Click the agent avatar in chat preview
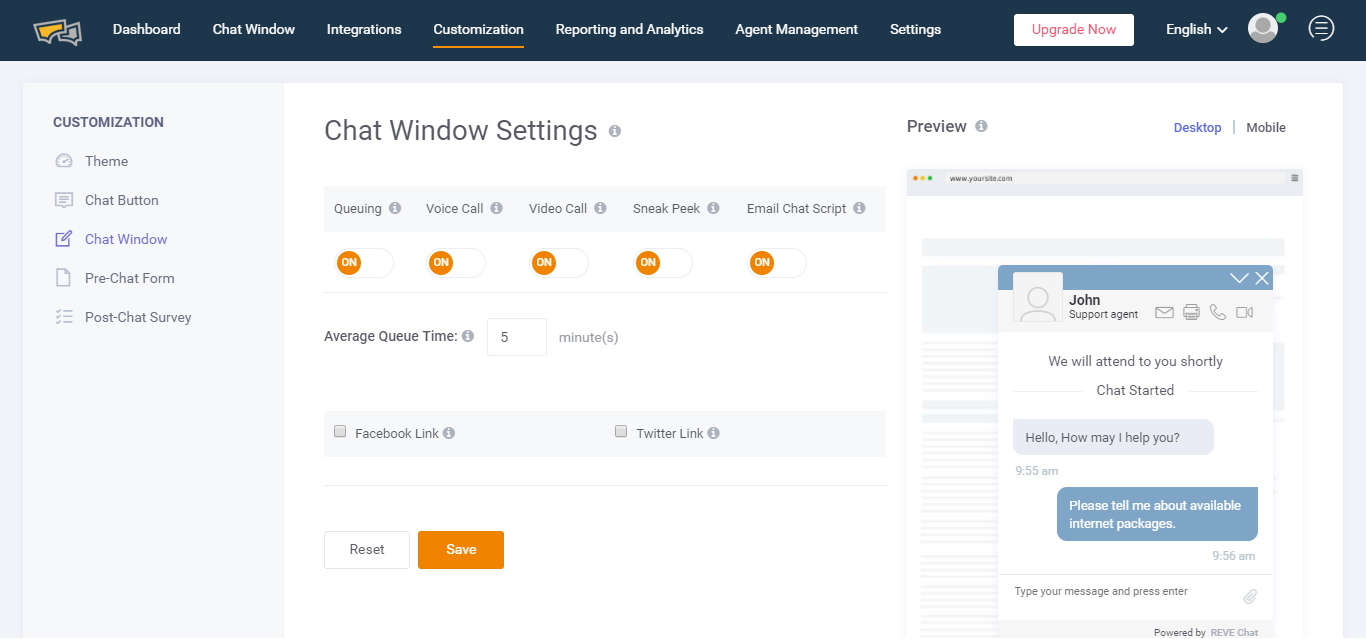The width and height of the screenshot is (1366, 639). [1038, 297]
